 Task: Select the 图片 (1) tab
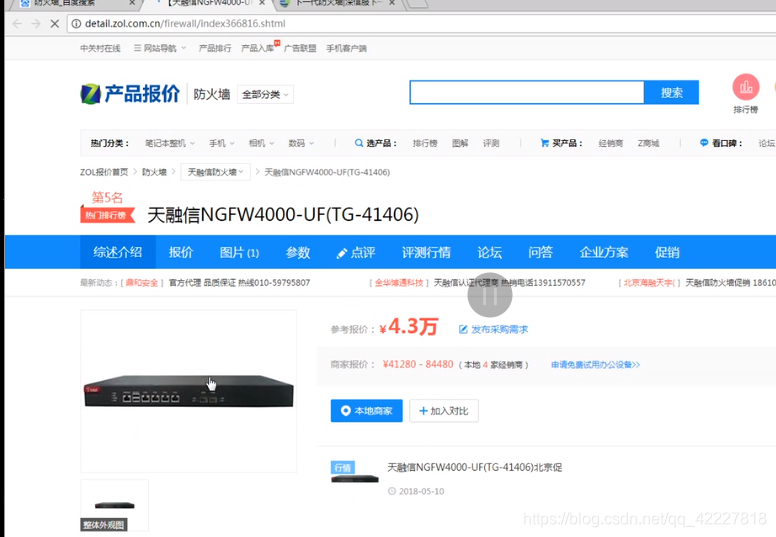pyautogui.click(x=240, y=252)
